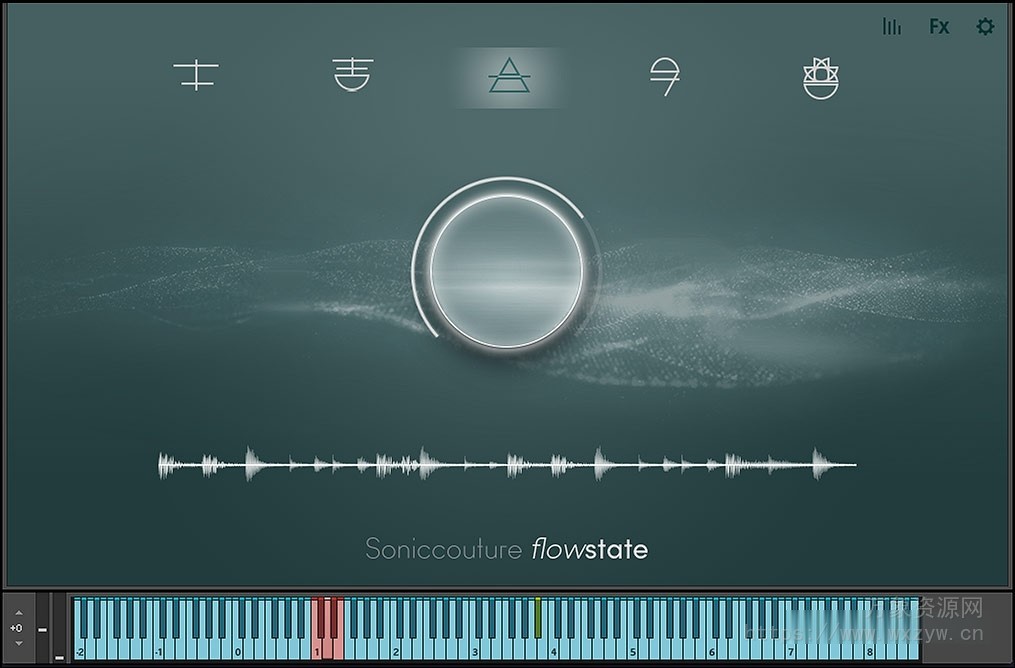Select the lotus crown element symbol

(820, 75)
